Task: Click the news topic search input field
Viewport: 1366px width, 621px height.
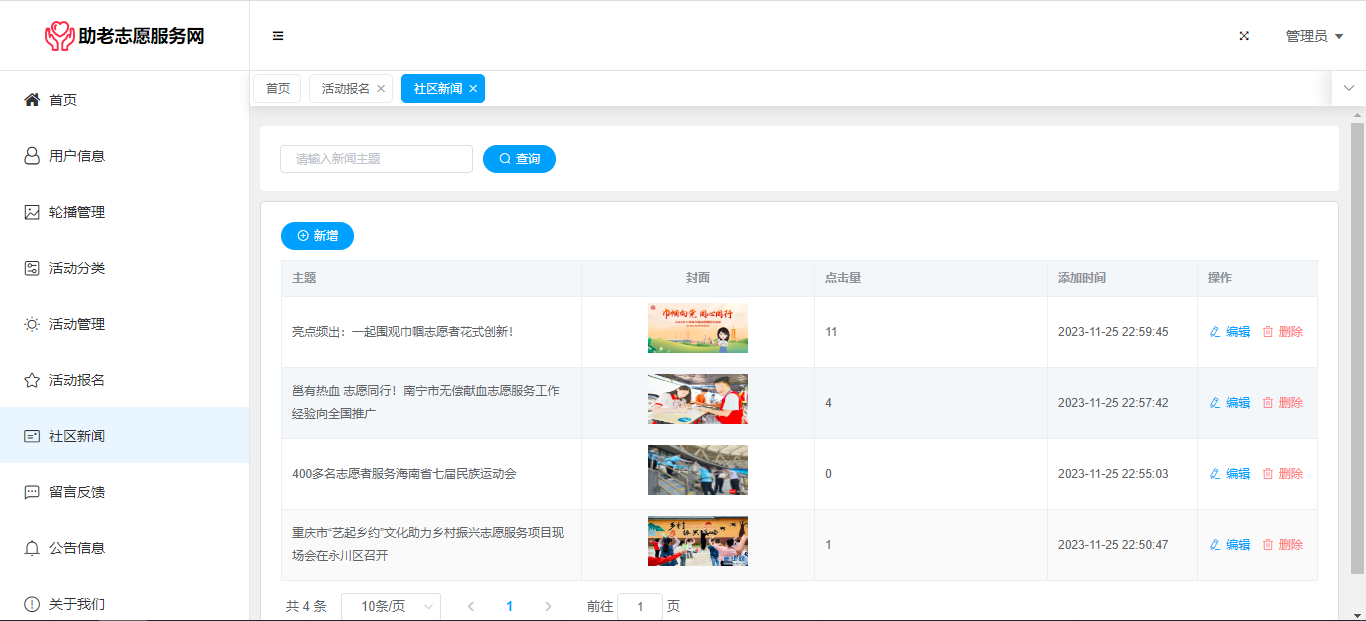Action: click(x=376, y=159)
